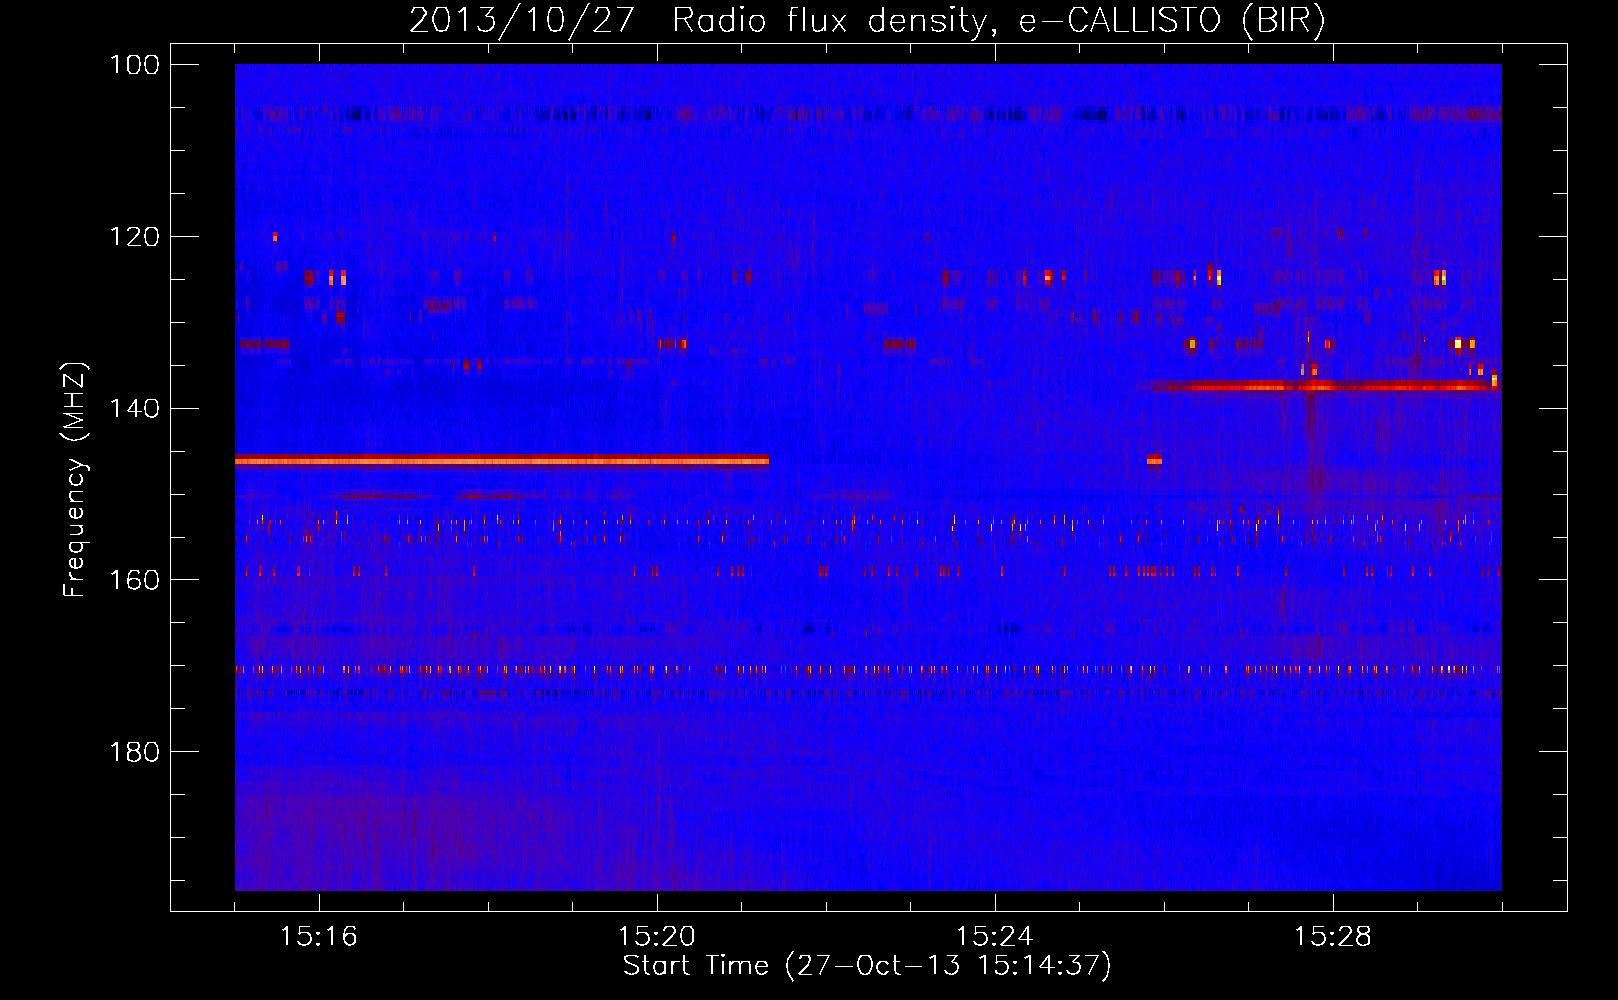Select the 'Frequency (MHZ)' axis label
1618x1000 pixels.
tap(75, 480)
